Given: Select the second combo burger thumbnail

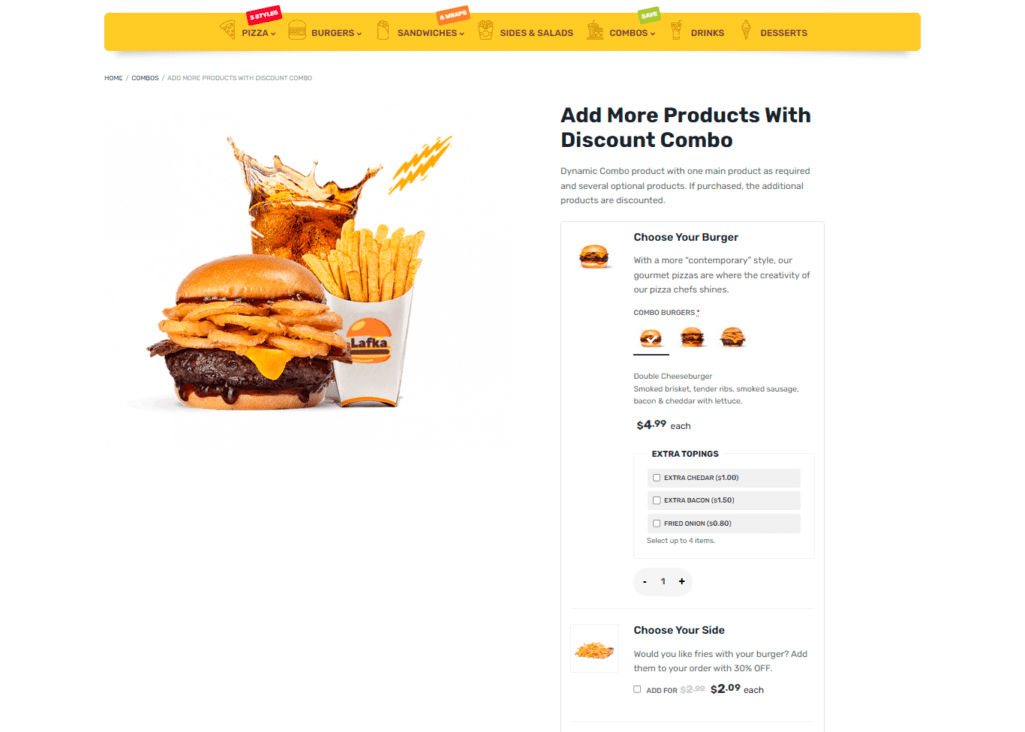Looking at the screenshot, I should point(692,337).
